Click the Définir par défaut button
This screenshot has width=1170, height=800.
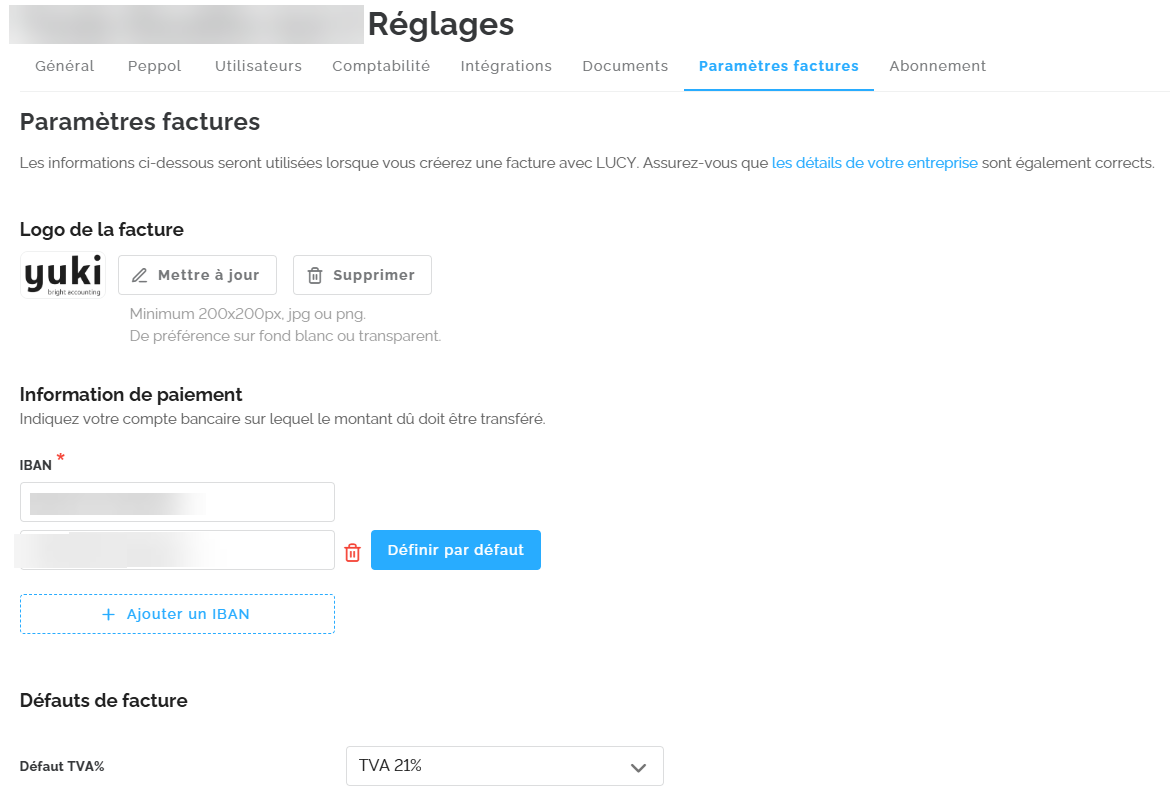456,550
